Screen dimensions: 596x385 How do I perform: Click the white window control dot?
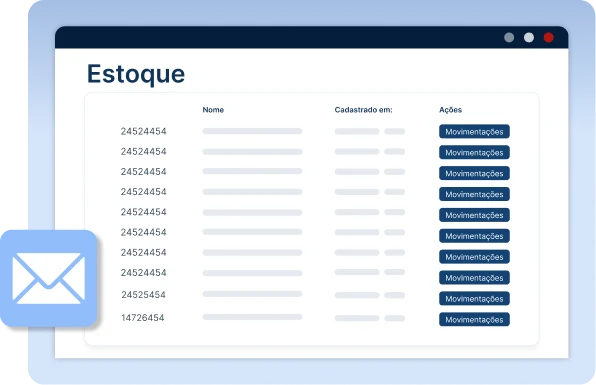click(529, 37)
